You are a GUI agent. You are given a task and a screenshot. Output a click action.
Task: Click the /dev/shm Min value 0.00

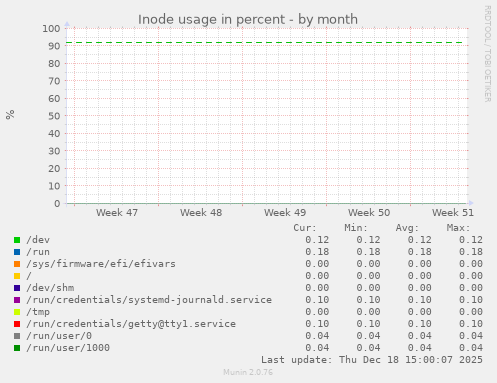tap(368, 288)
